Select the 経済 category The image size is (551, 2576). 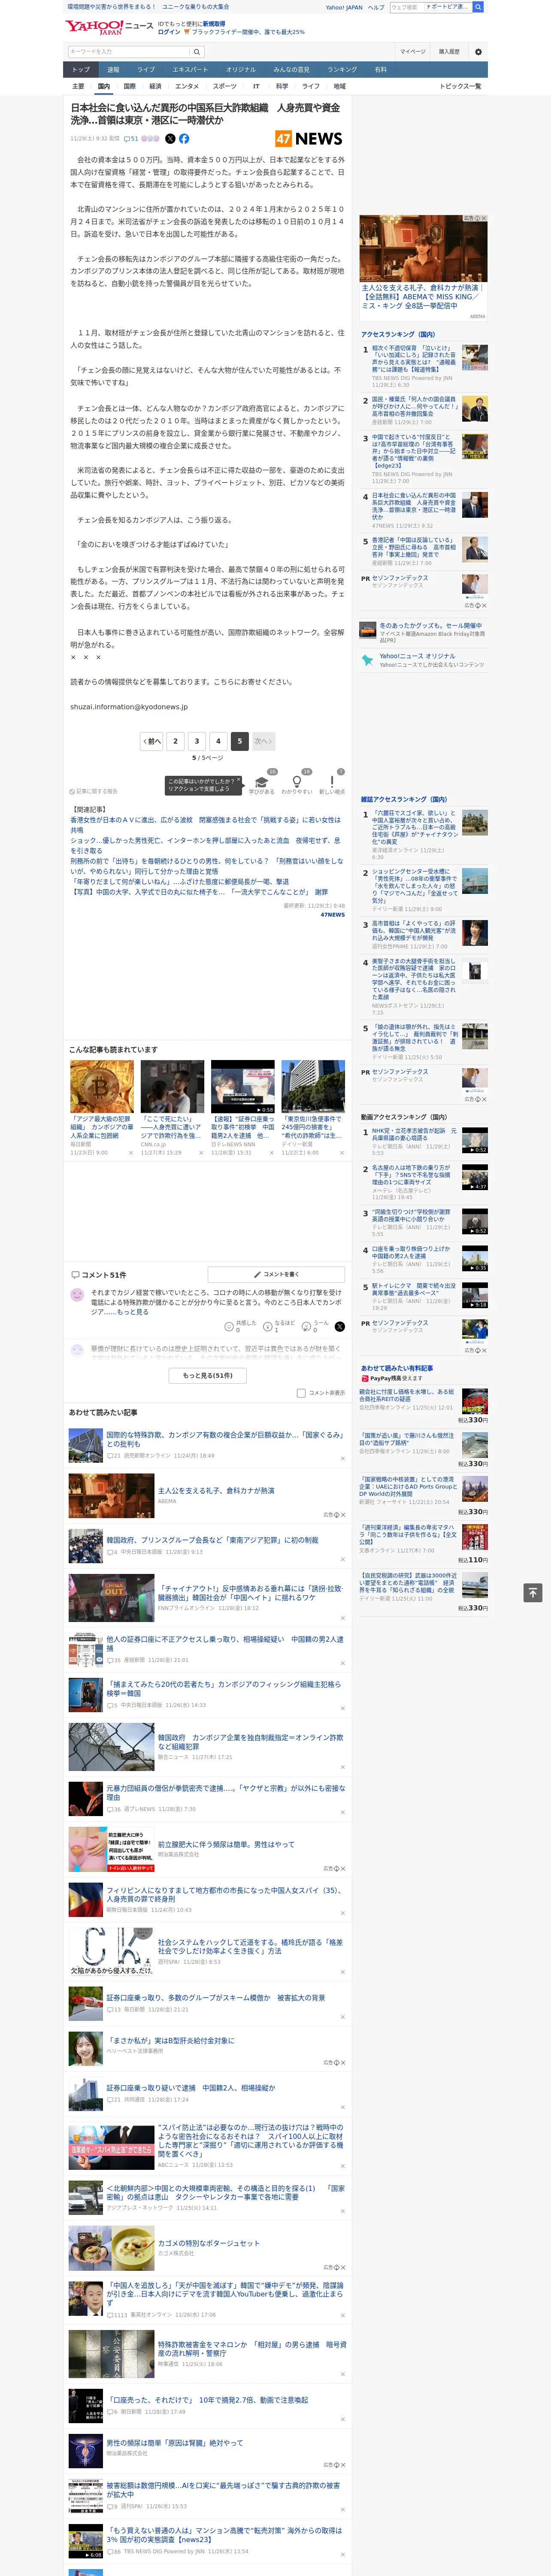click(155, 86)
